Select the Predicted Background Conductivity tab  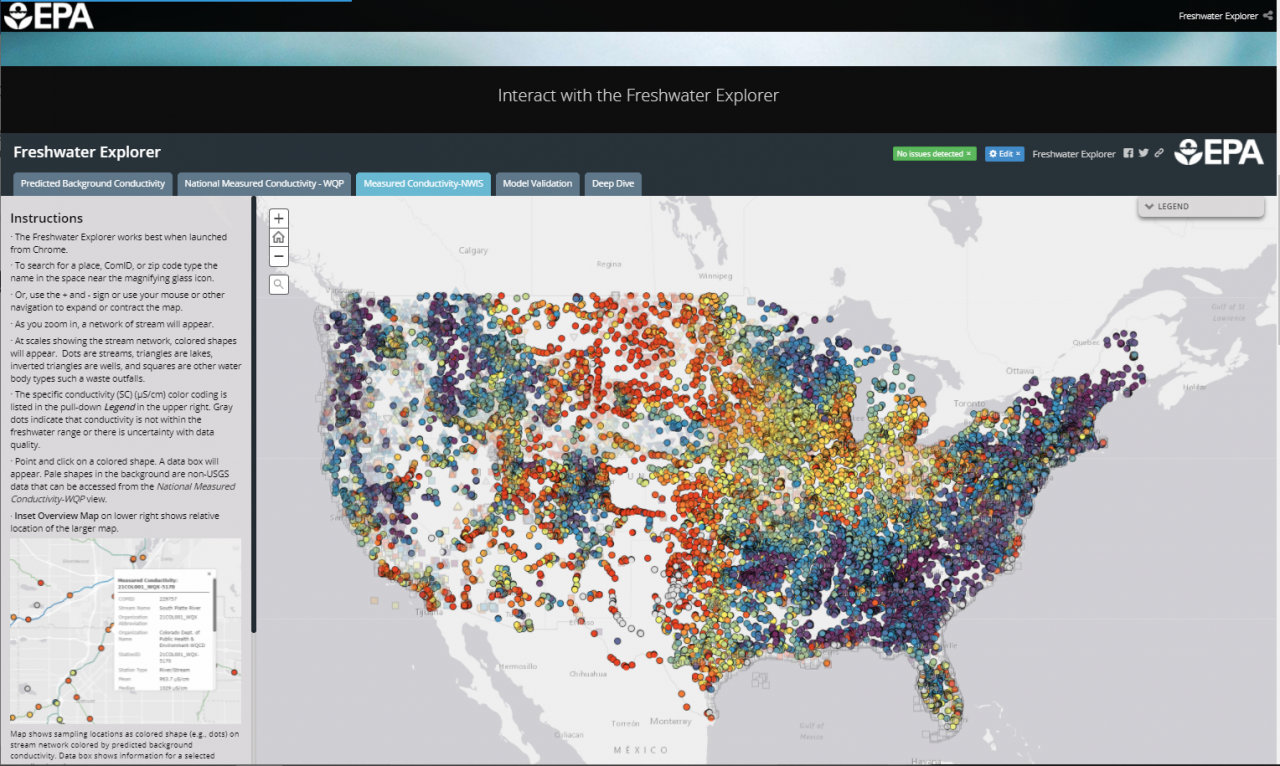click(92, 183)
